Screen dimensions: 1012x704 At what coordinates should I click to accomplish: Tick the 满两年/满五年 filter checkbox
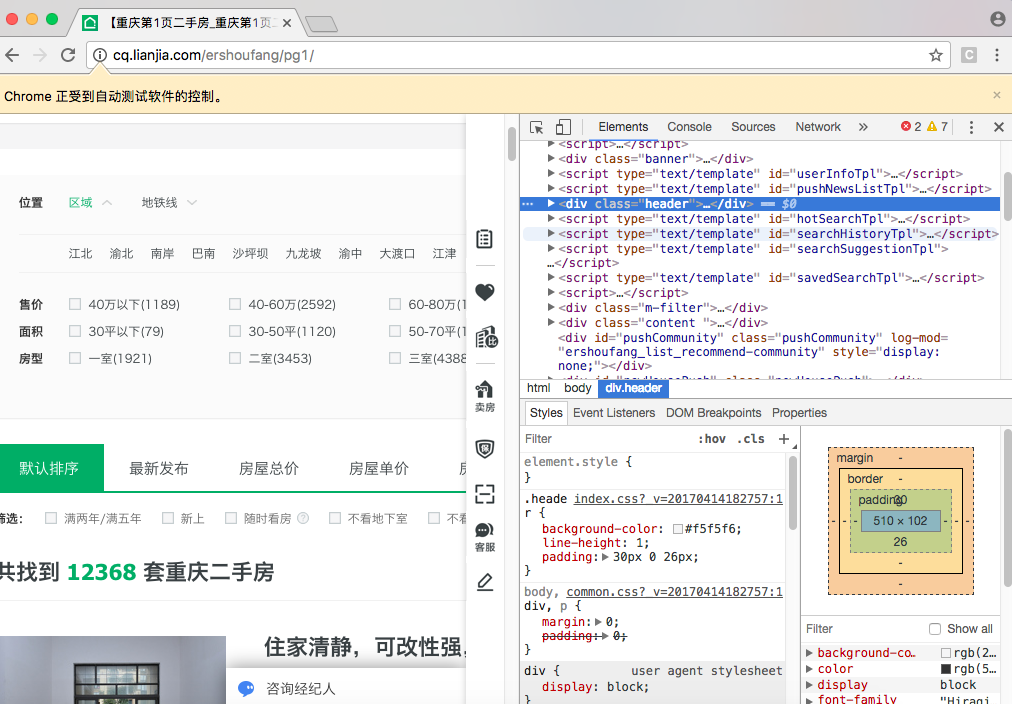[x=50, y=518]
